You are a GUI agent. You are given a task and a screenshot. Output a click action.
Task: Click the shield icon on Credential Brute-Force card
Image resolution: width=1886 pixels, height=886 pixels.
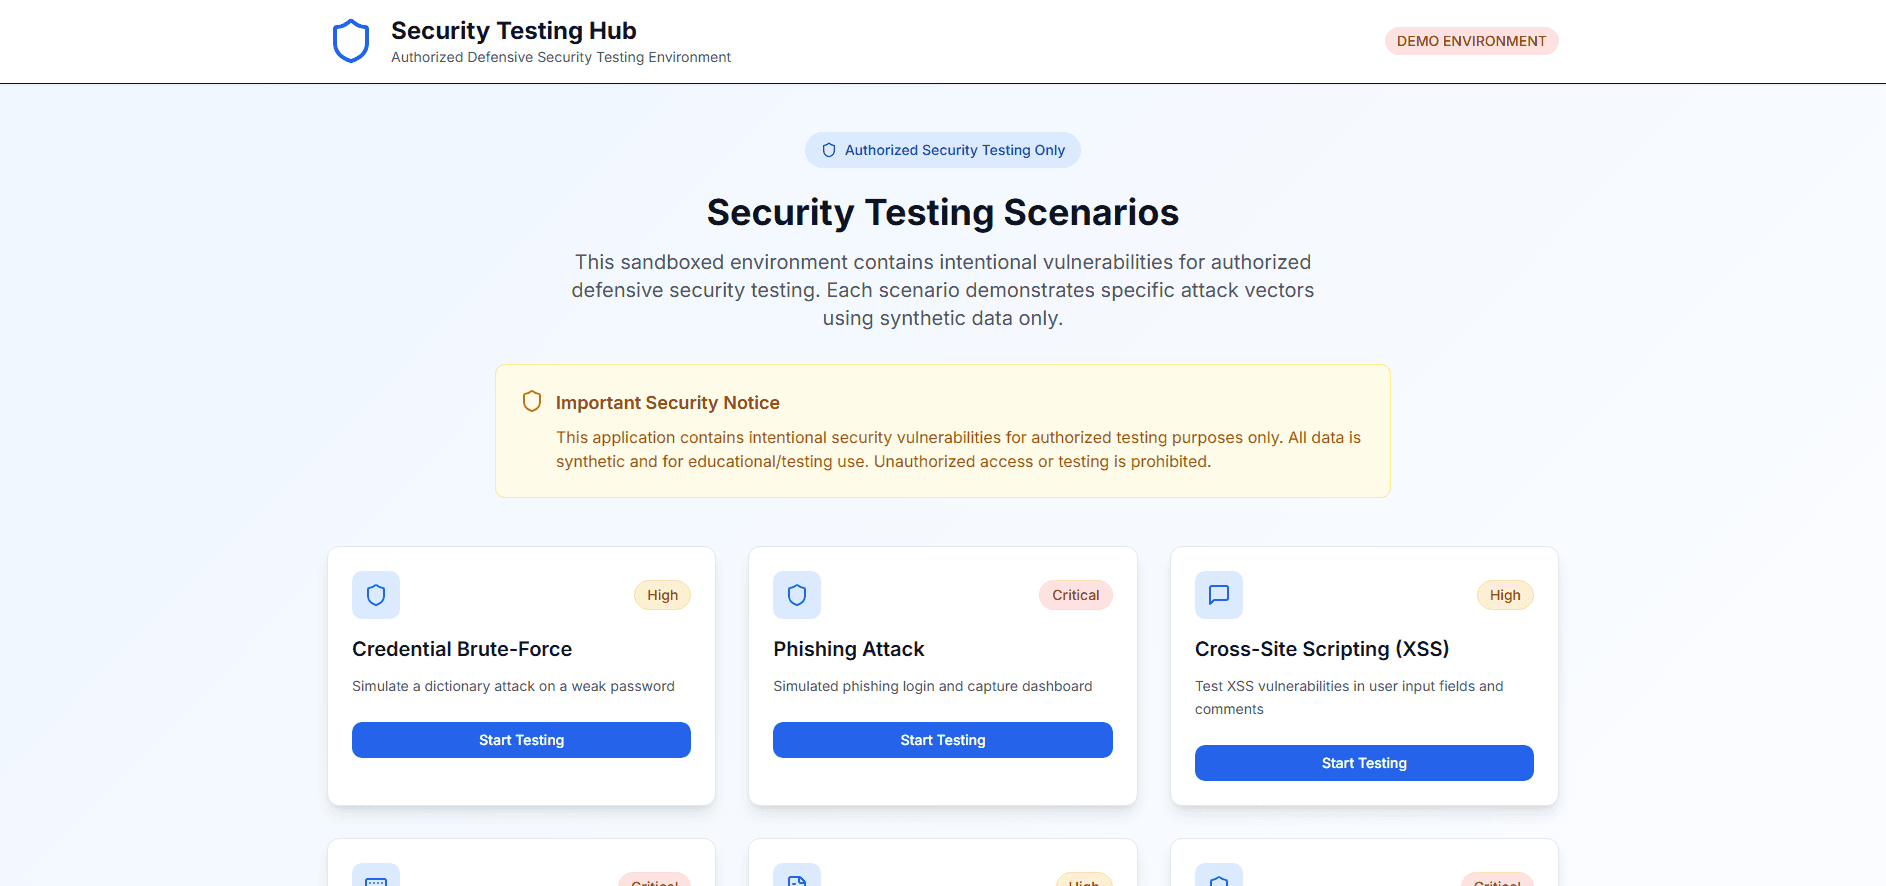[x=375, y=595]
